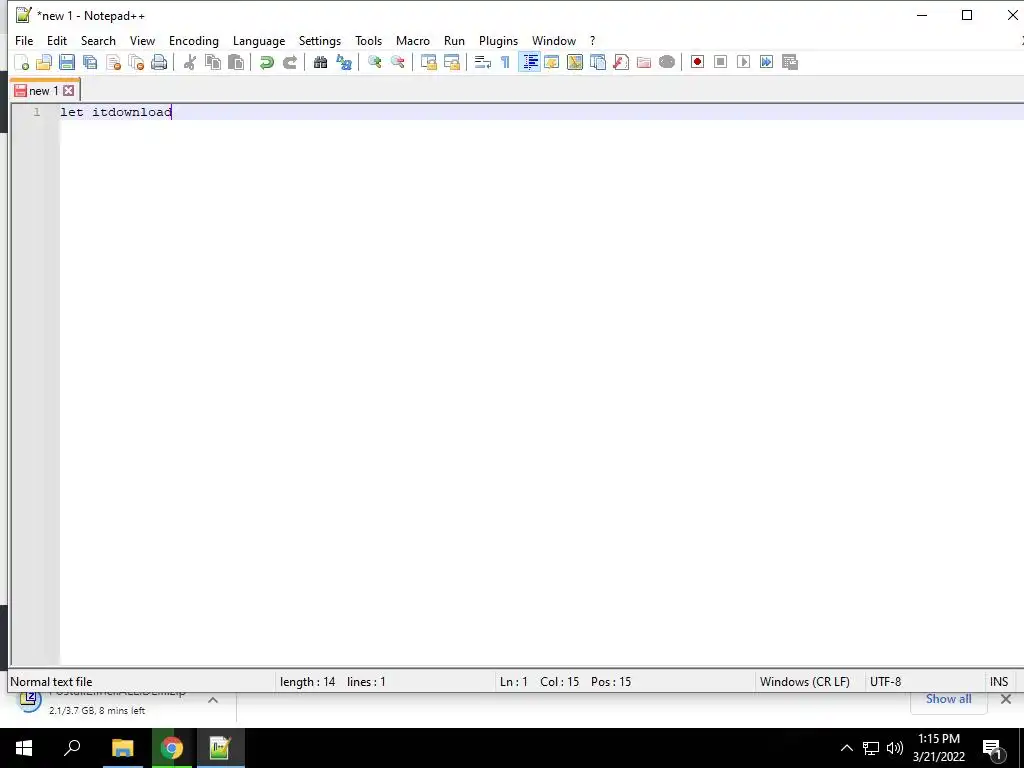Open the Edit menu
Viewport: 1024px width, 768px height.
coord(57,40)
